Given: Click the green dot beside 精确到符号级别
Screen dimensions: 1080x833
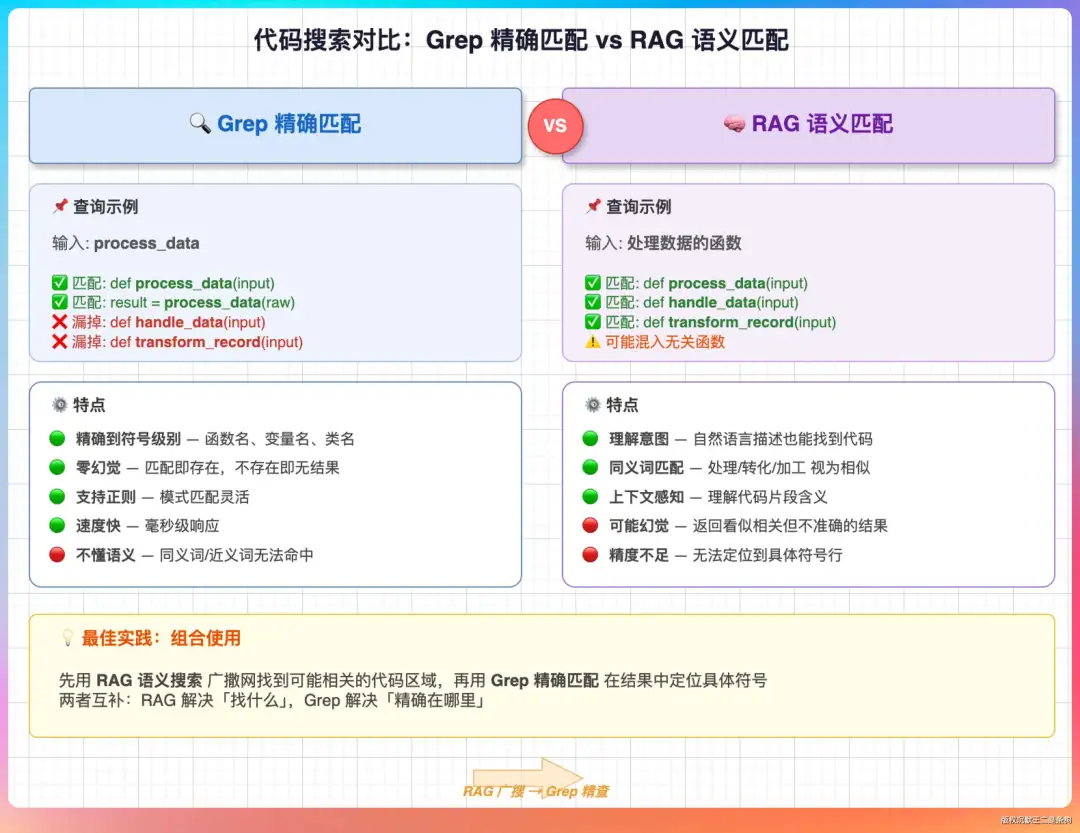Looking at the screenshot, I should (x=57, y=438).
